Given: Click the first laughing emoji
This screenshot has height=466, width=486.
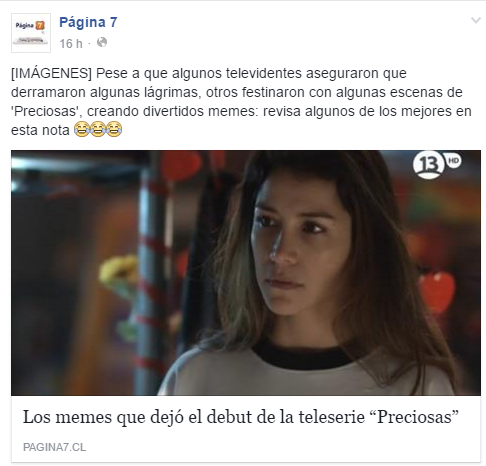Looking at the screenshot, I should tap(81, 129).
